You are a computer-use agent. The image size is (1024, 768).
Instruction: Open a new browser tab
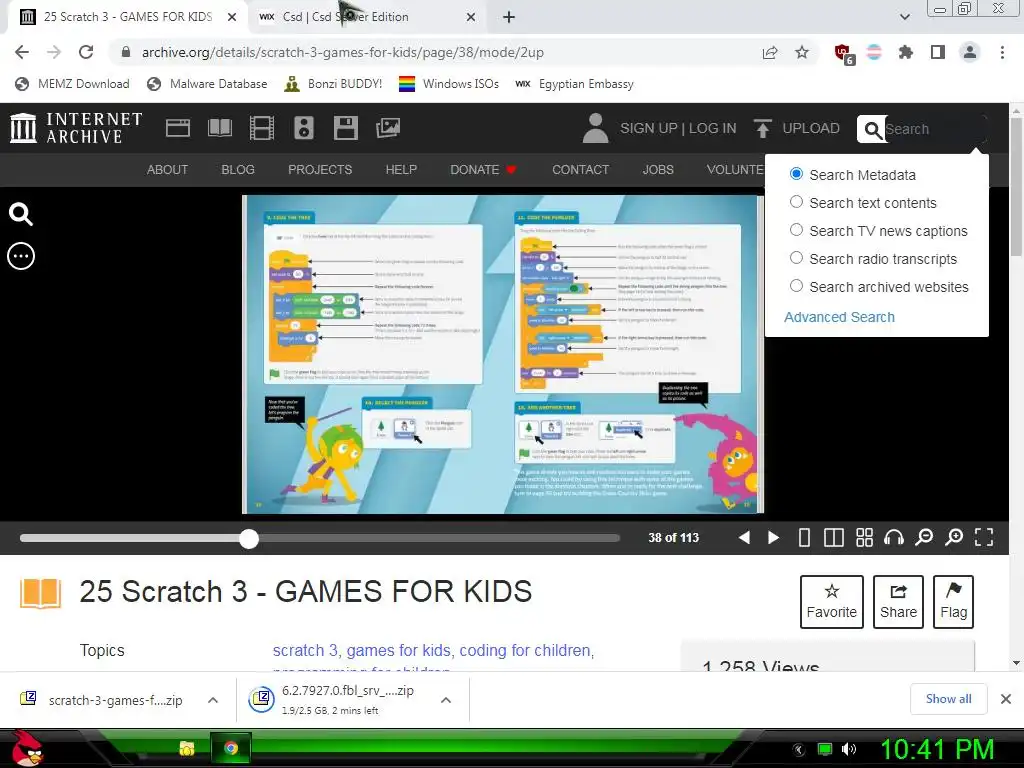point(509,17)
